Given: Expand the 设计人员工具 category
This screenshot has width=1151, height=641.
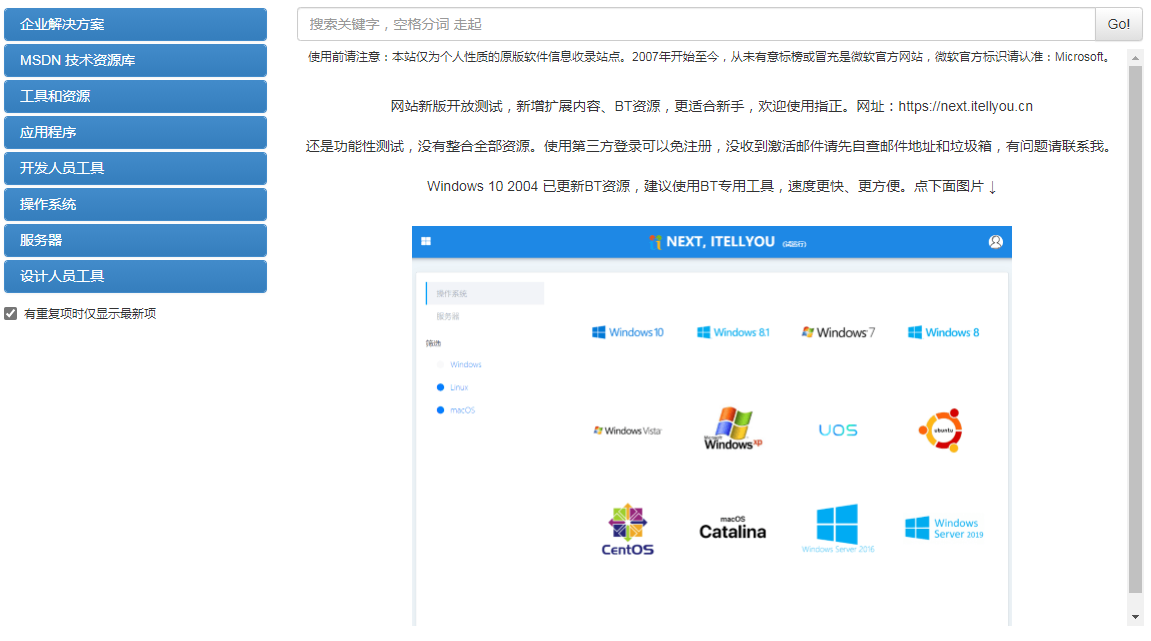Looking at the screenshot, I should [x=135, y=276].
